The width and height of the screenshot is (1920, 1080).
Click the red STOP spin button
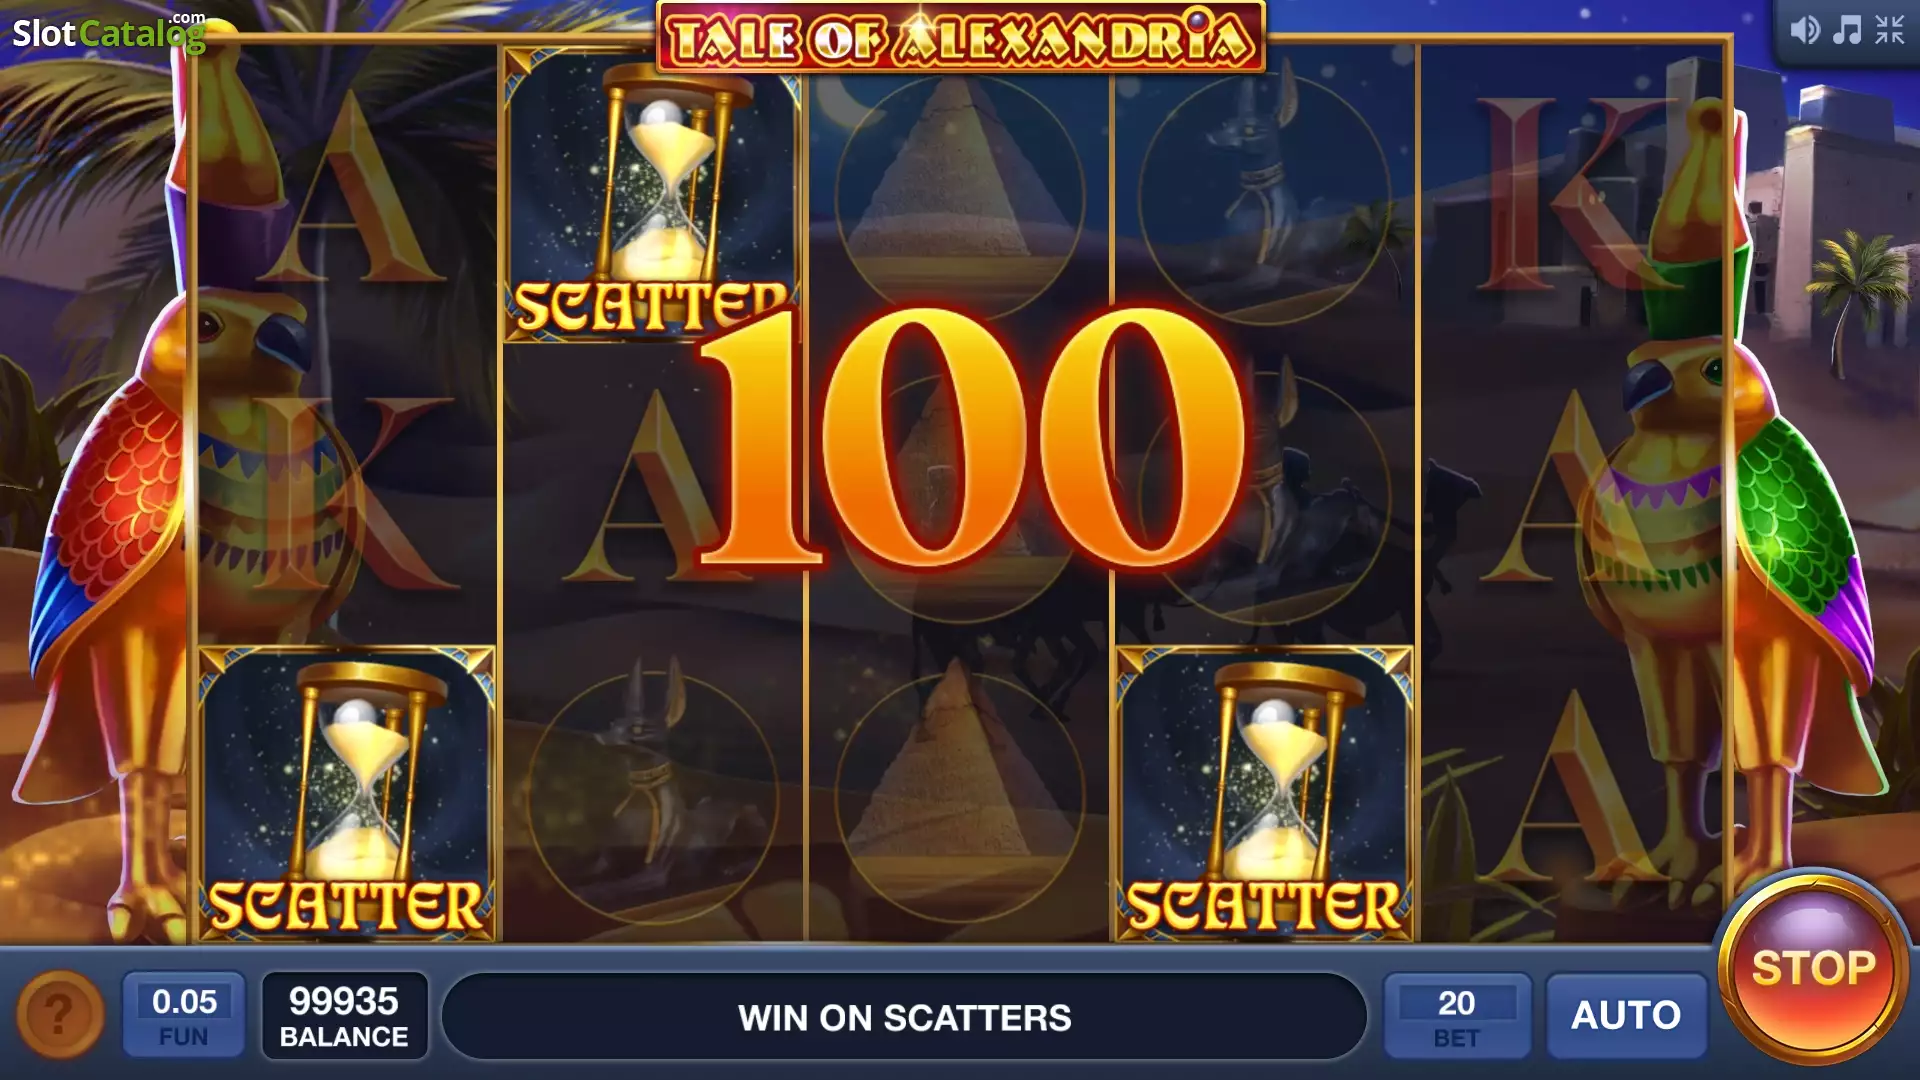1813,967
